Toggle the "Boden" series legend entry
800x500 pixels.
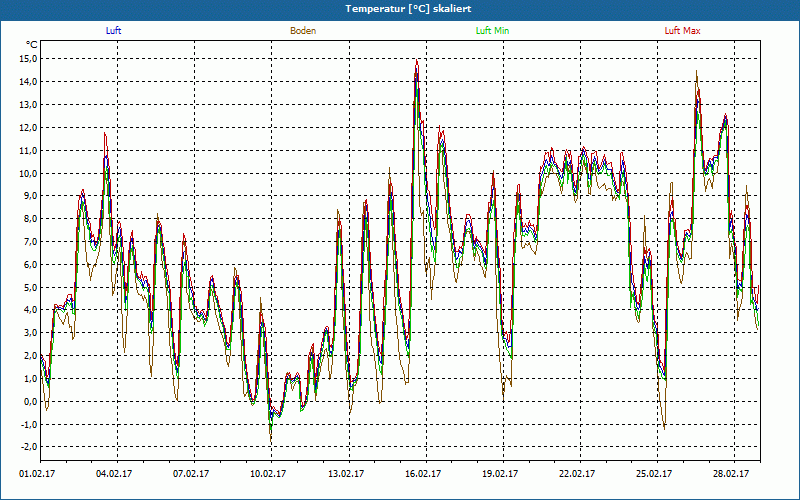(x=303, y=31)
